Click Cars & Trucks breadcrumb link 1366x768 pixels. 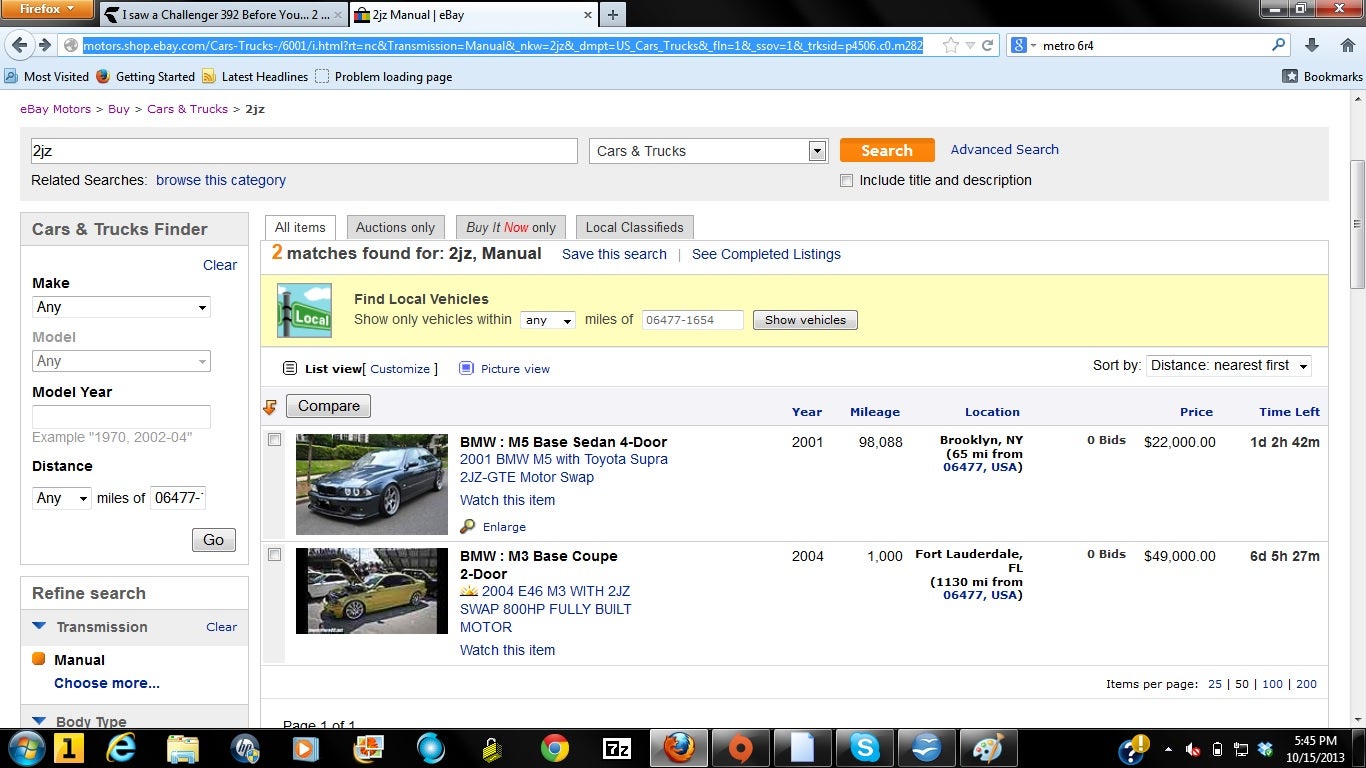[x=187, y=109]
